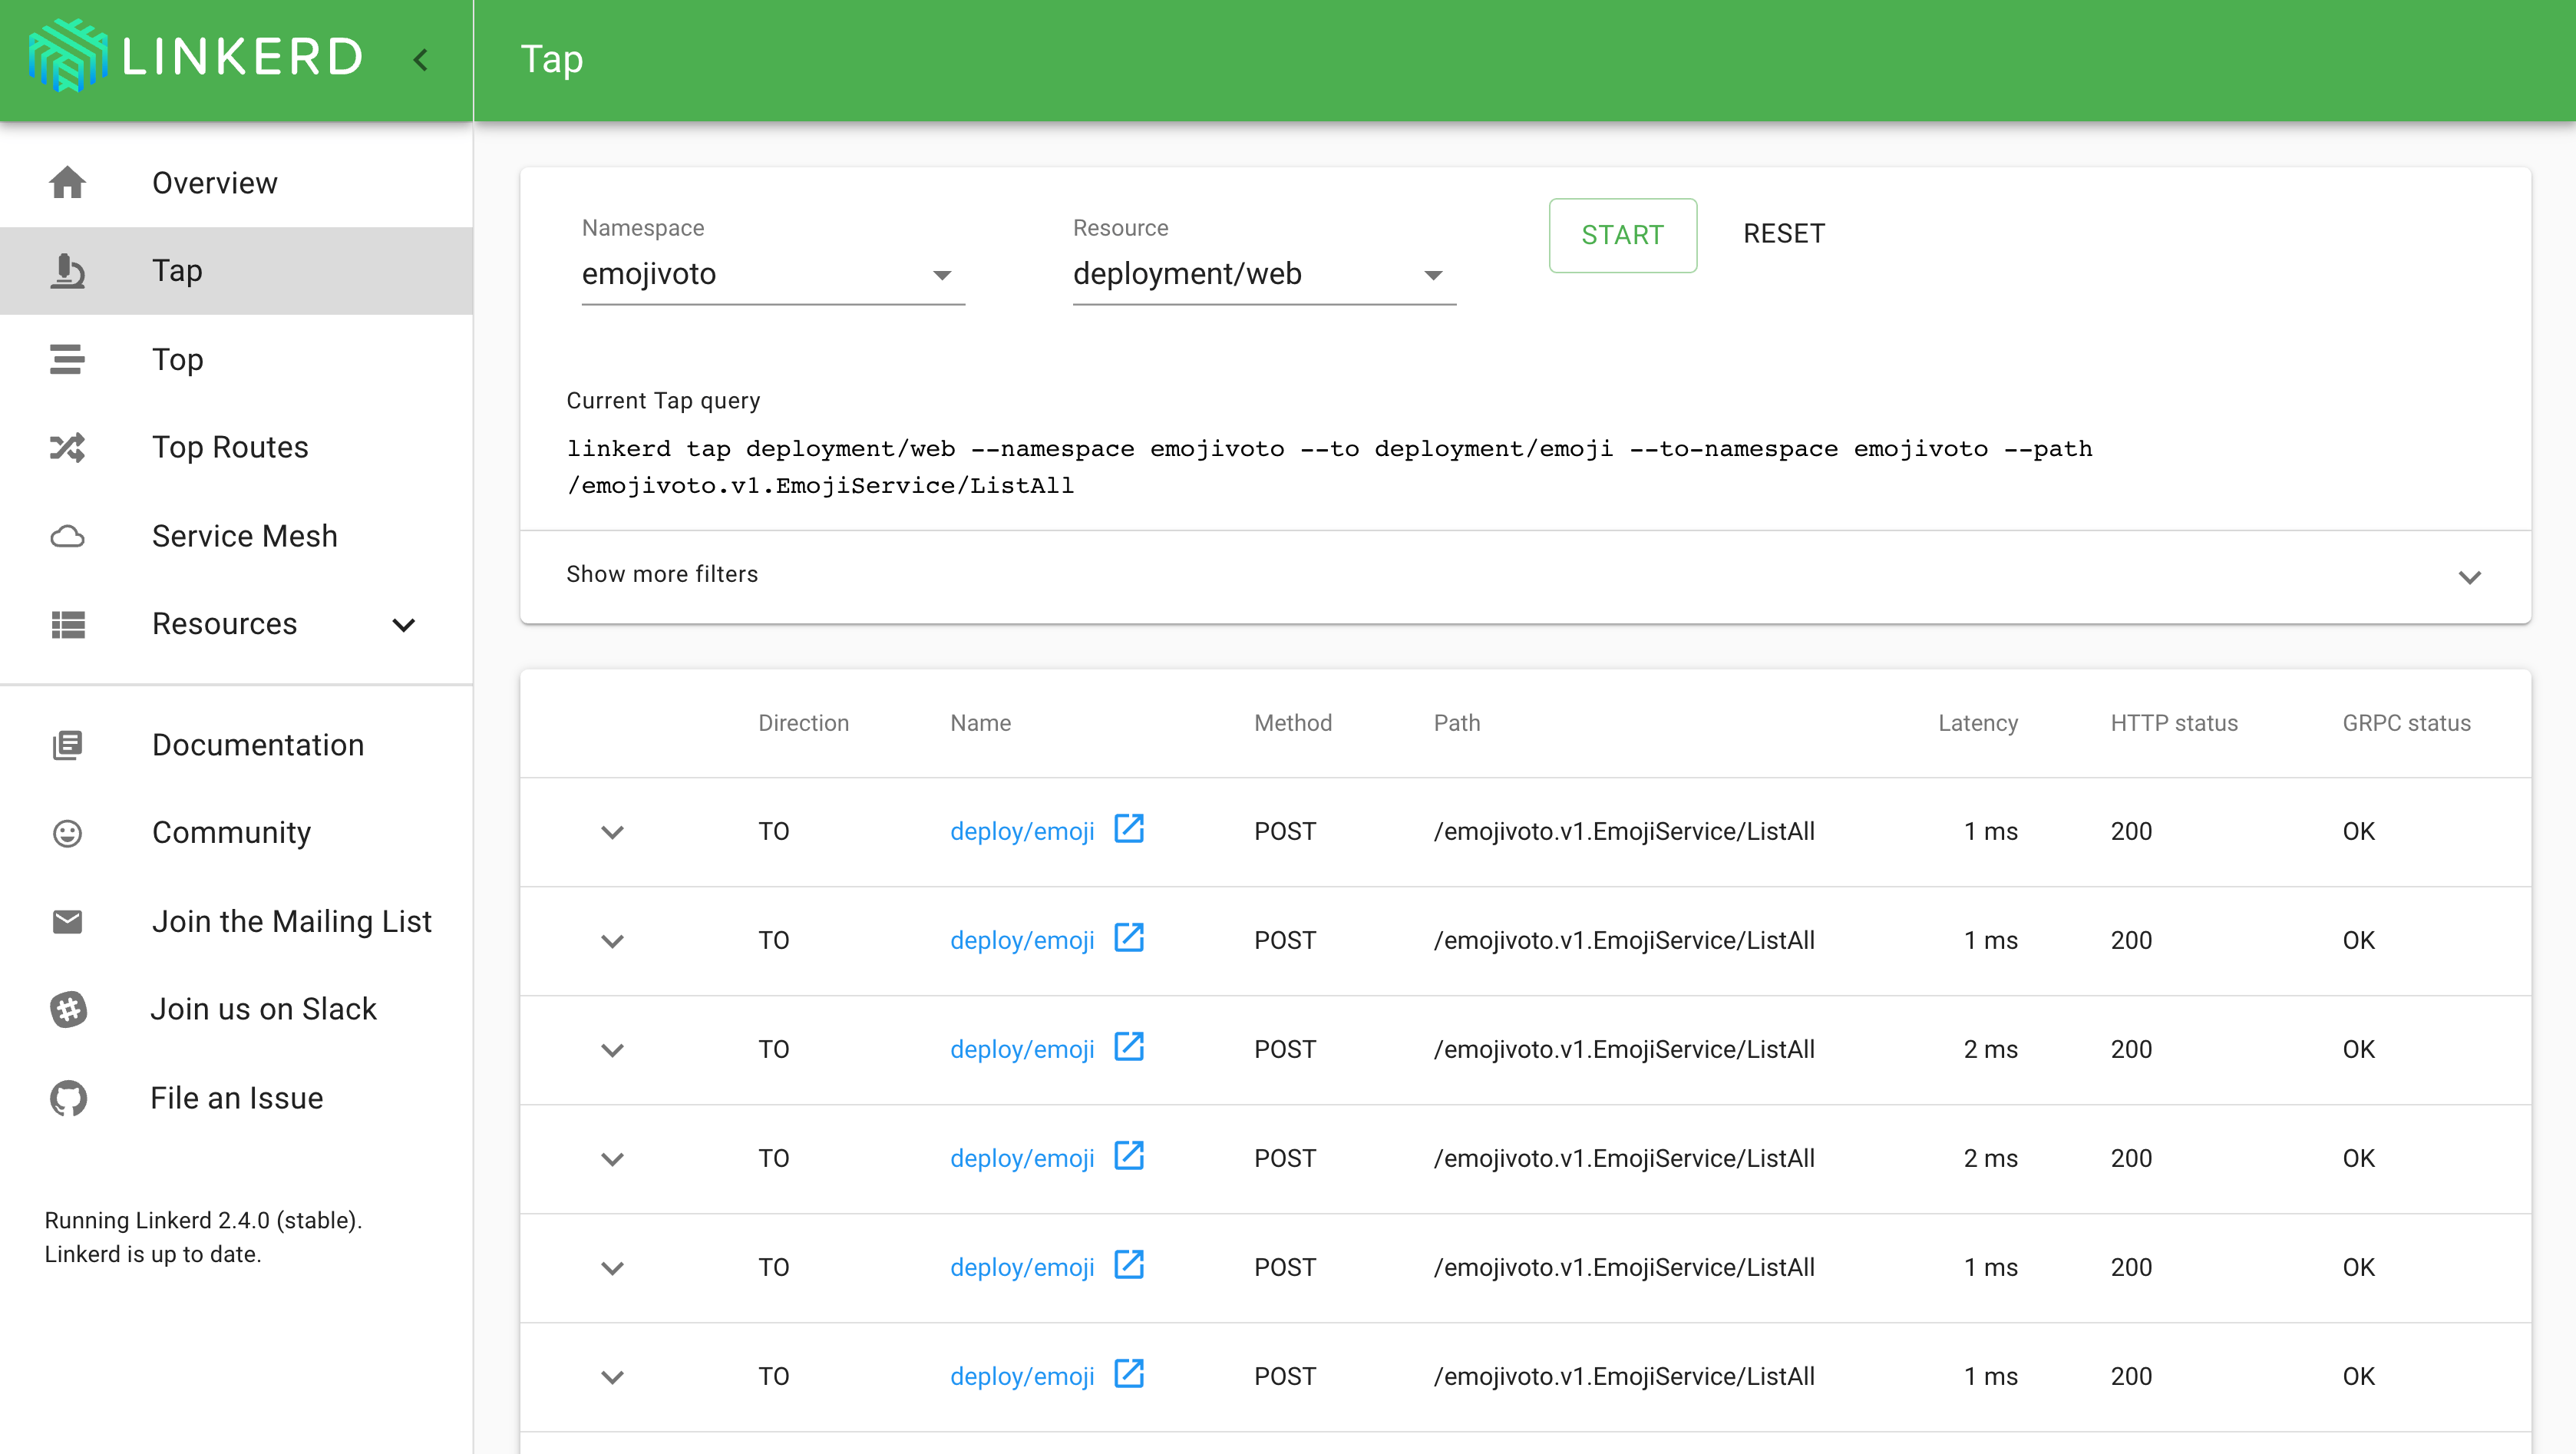2576x1454 pixels.
Task: Click the Resources sidebar icon
Action: click(68, 624)
